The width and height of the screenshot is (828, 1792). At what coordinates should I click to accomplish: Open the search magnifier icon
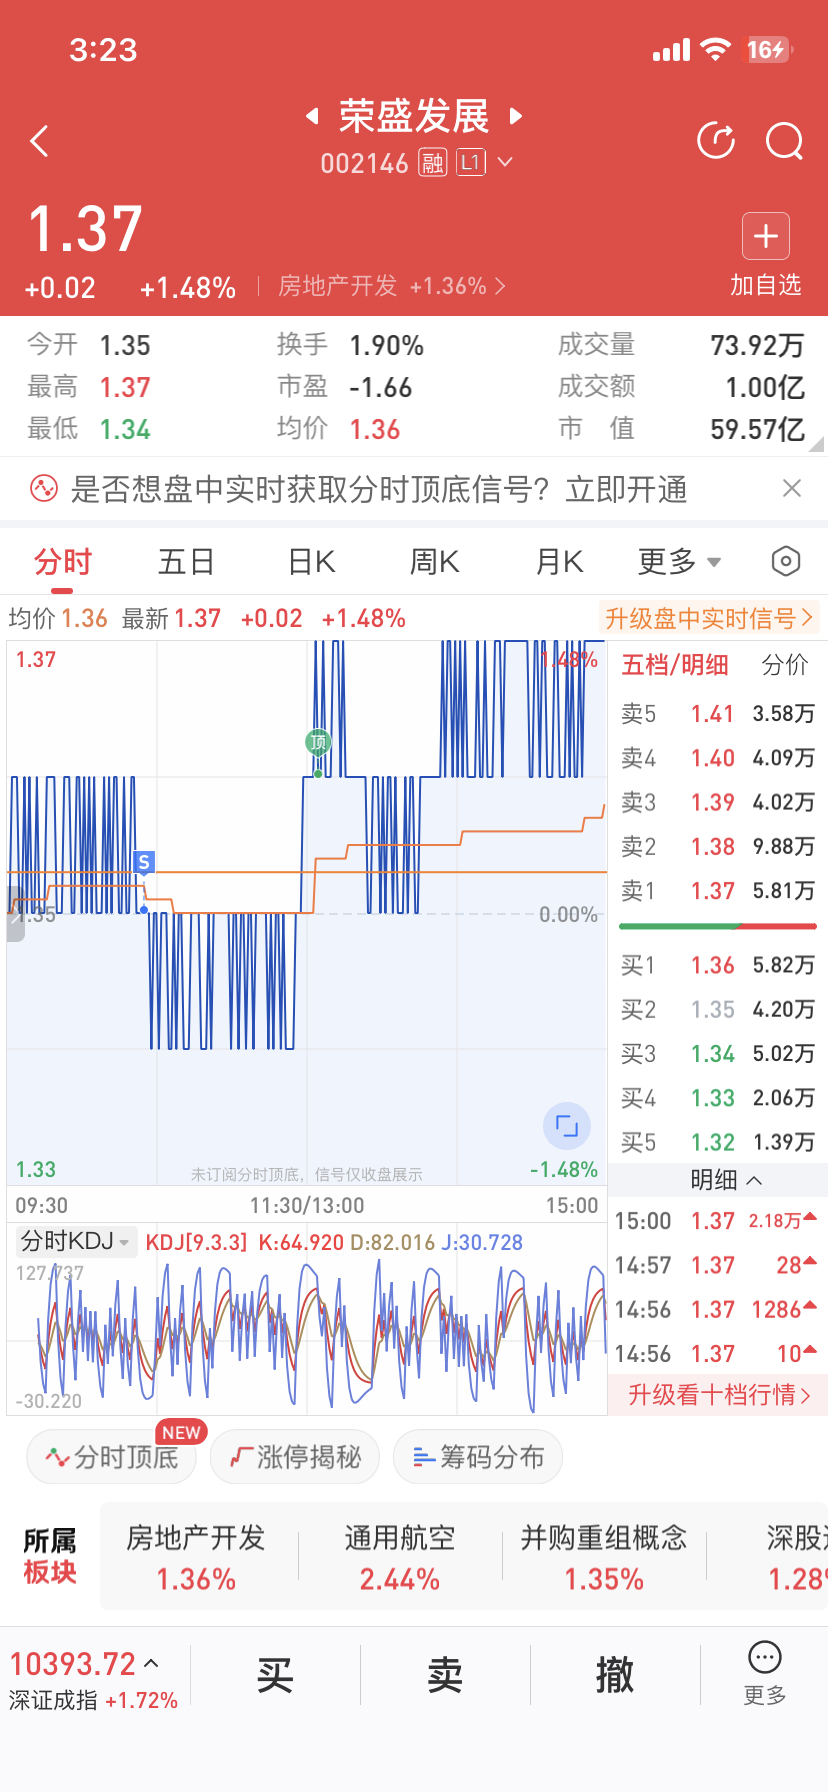785,141
